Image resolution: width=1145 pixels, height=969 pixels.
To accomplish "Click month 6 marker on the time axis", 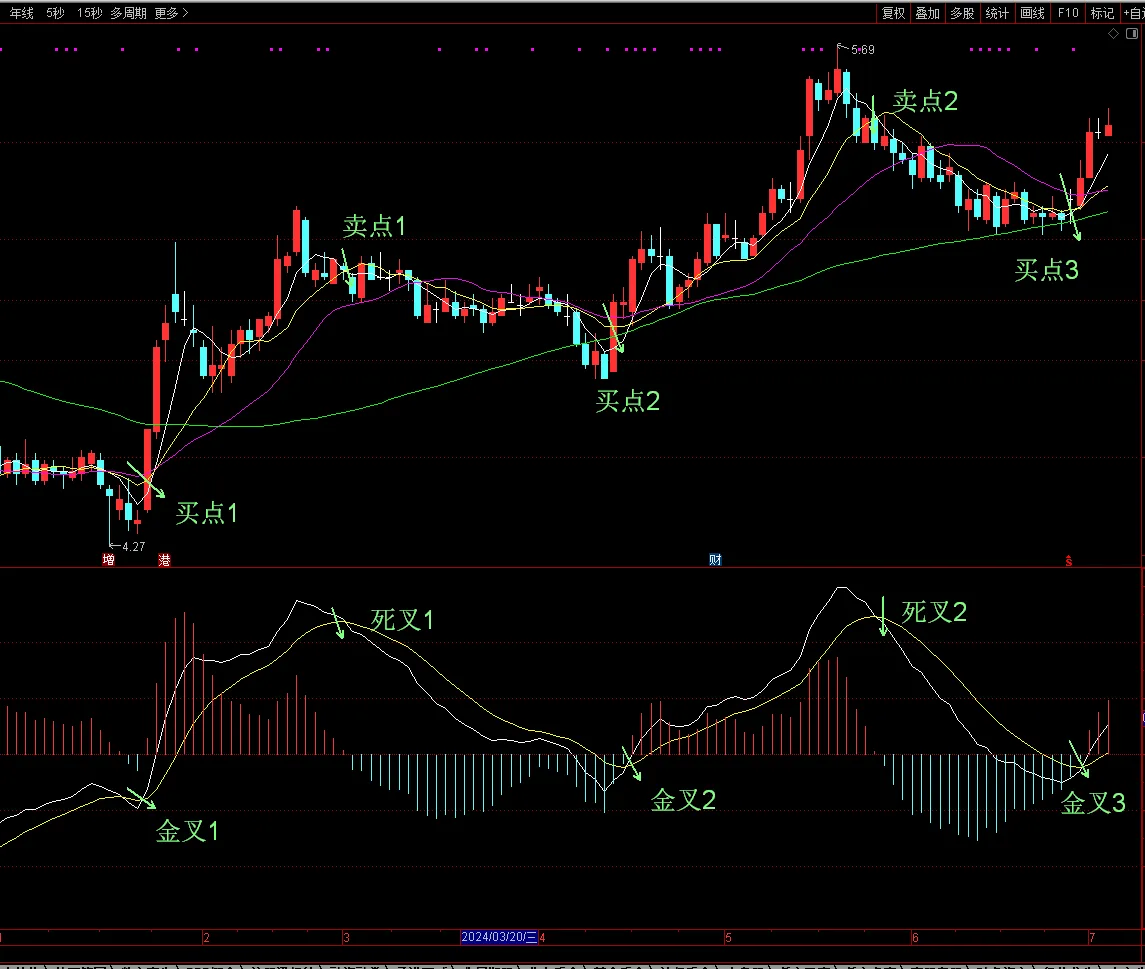I will pos(915,938).
